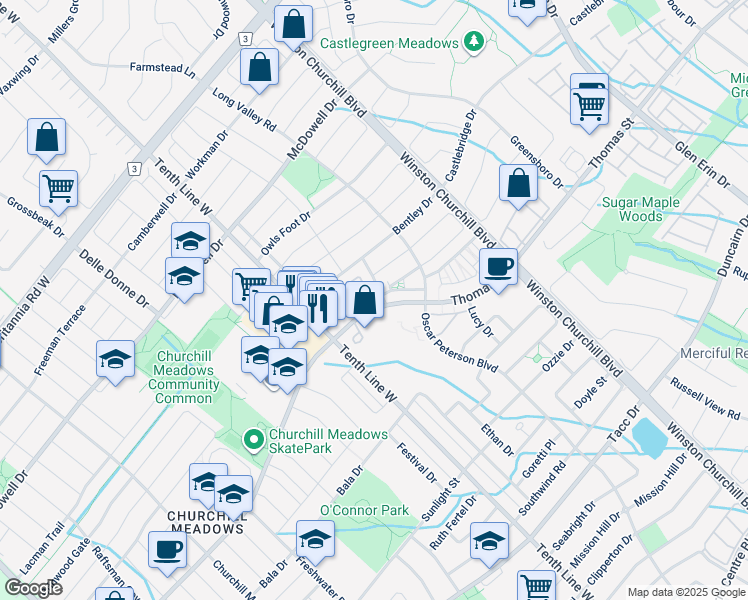This screenshot has width=748, height=600.
Task: Click the school marker near Ruth Fertel Dr
Action: (x=489, y=540)
